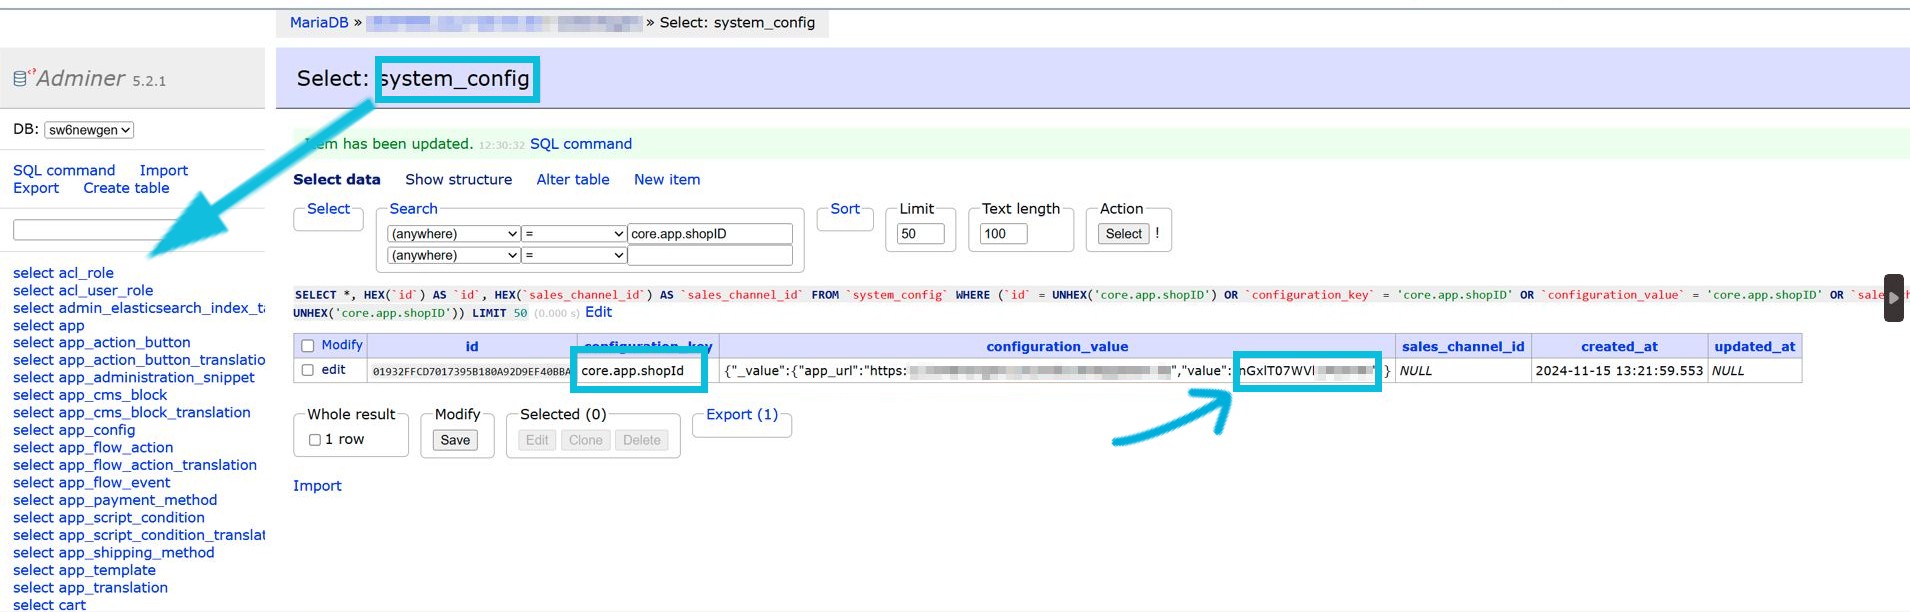This screenshot has width=1910, height=612.
Task: Click Save under Modify
Action: pos(455,440)
